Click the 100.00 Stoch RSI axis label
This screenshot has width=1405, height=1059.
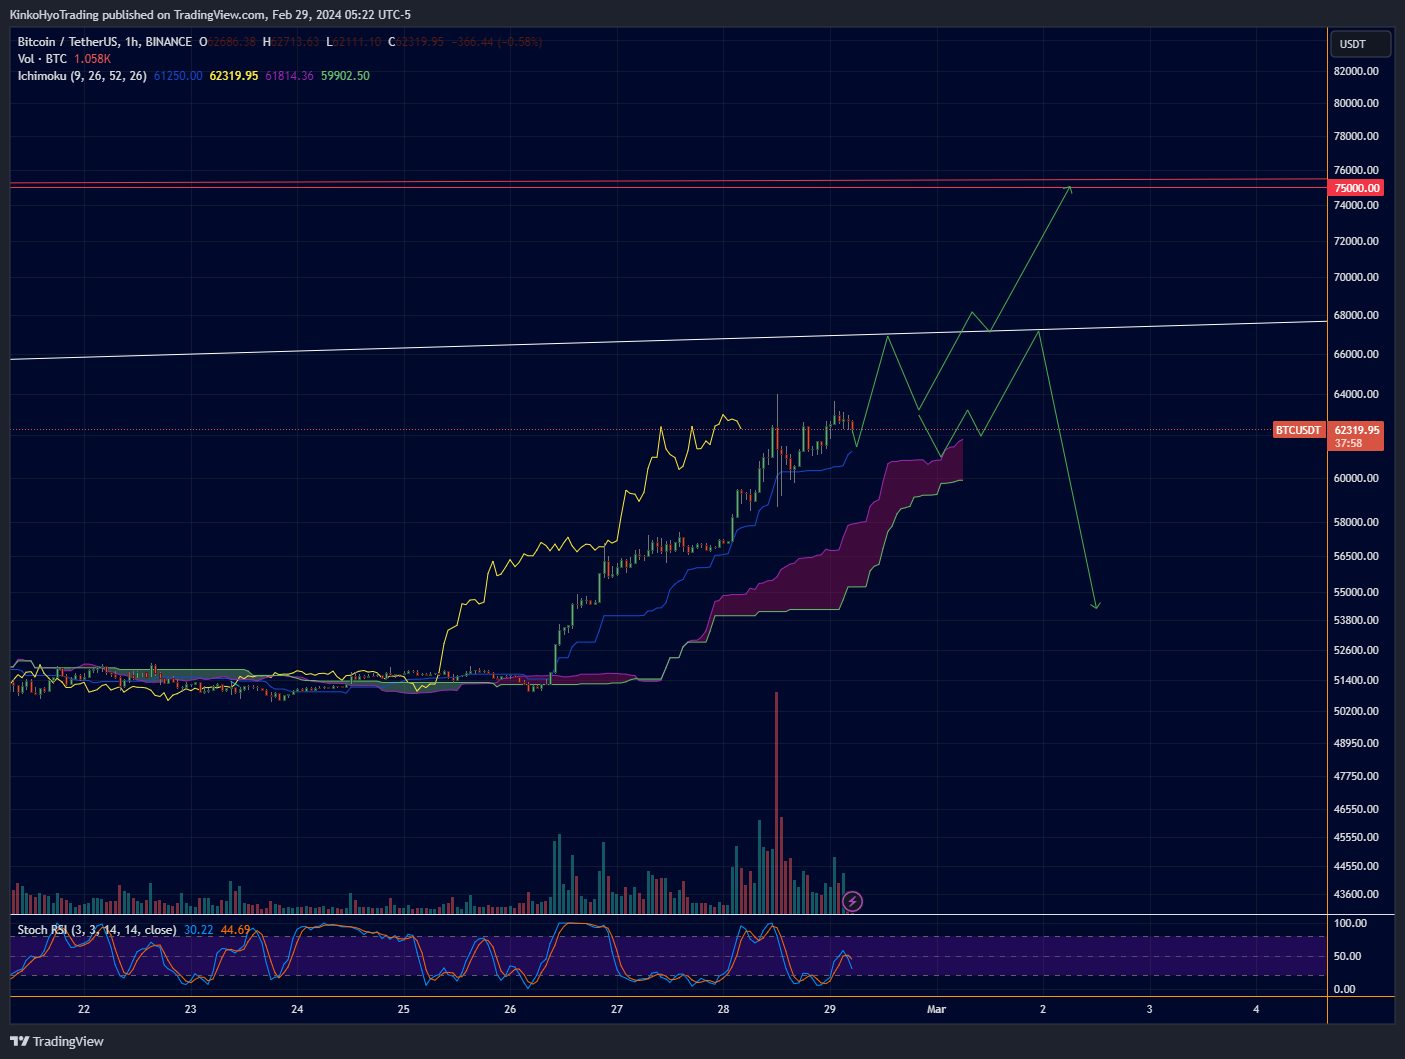pos(1351,923)
